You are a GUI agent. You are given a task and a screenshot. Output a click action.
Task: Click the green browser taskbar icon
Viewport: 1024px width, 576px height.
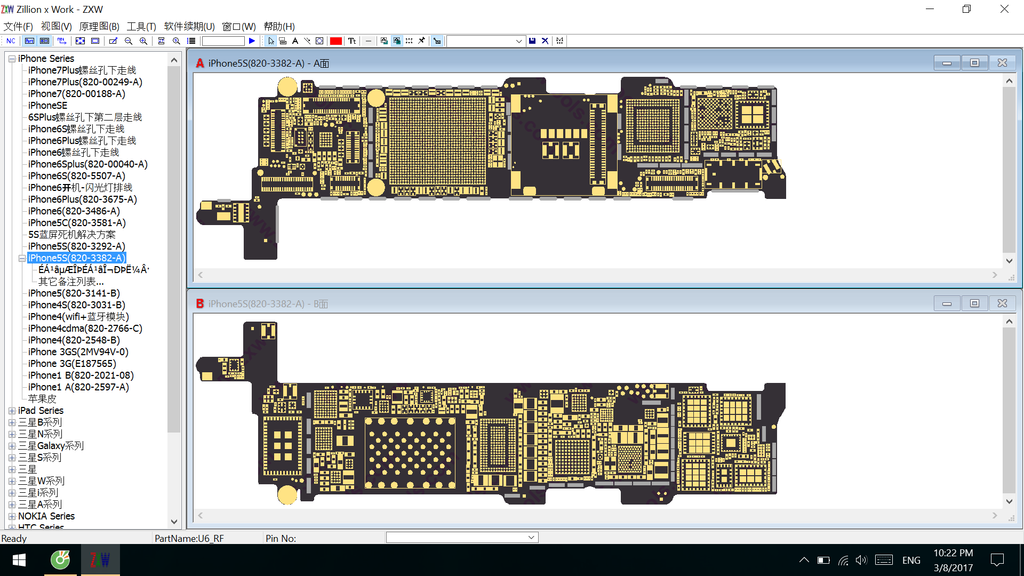click(60, 560)
